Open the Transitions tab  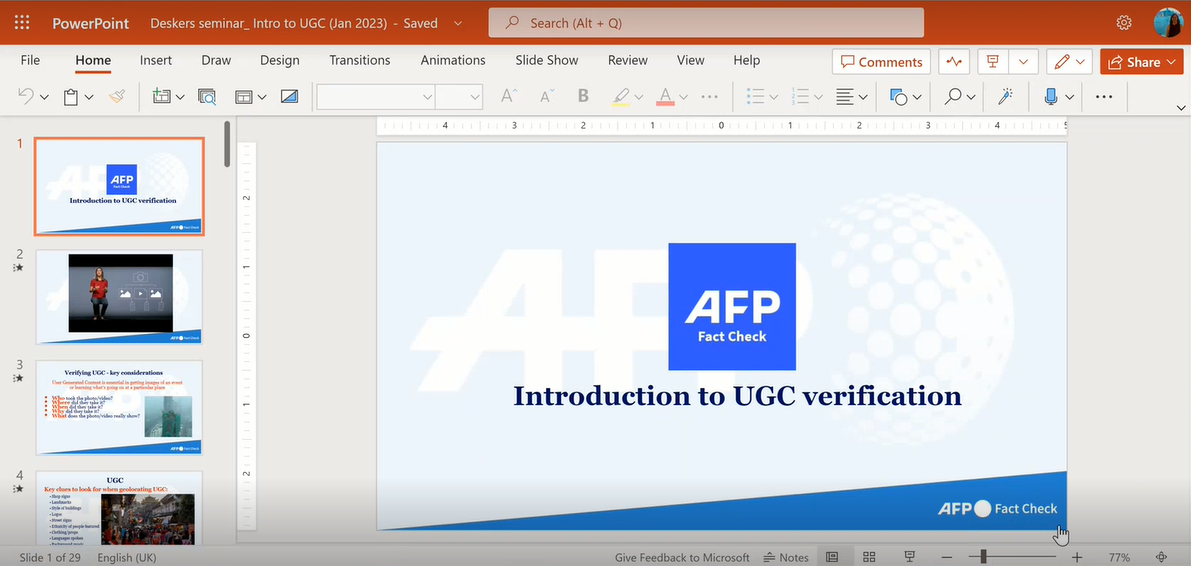359,60
